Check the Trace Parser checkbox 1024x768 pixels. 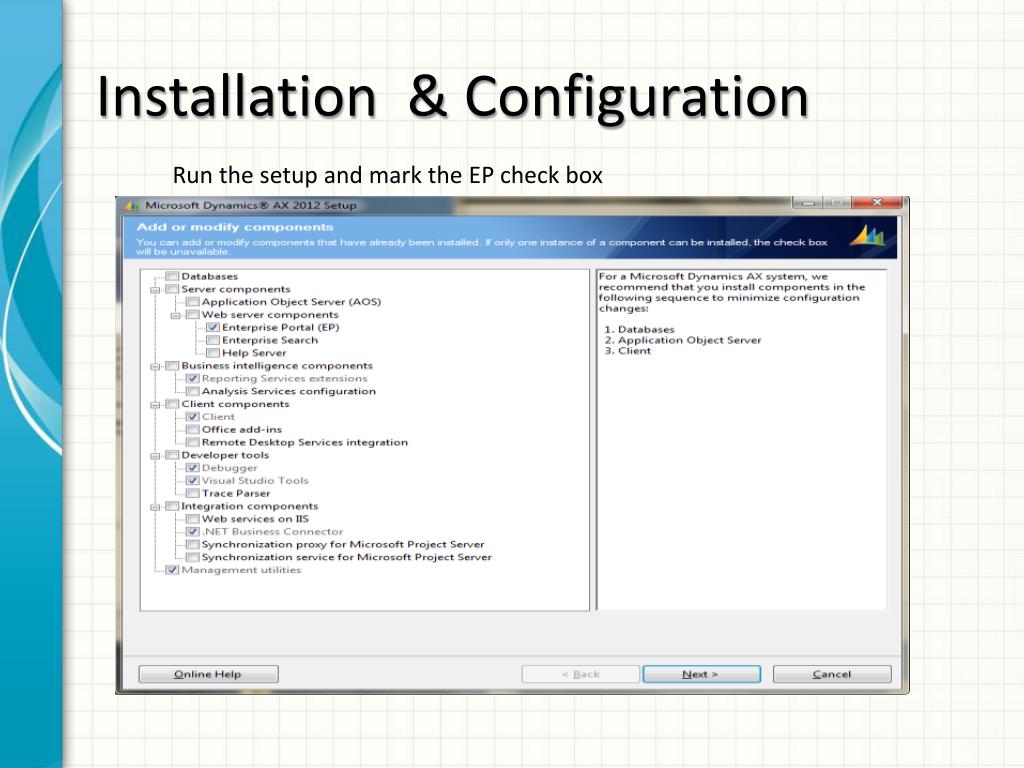[x=193, y=493]
